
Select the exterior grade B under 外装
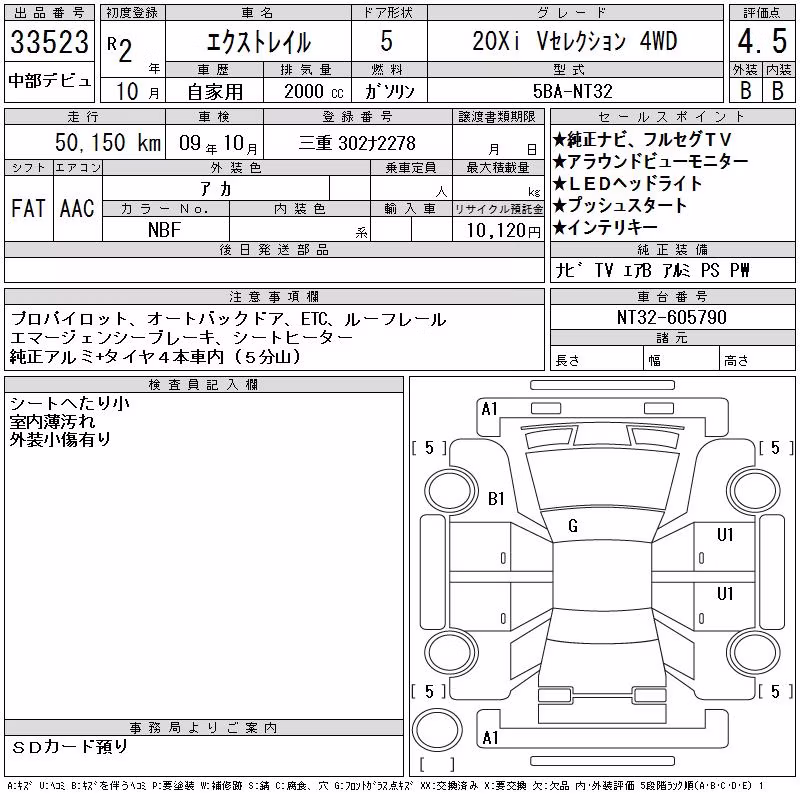tap(745, 90)
